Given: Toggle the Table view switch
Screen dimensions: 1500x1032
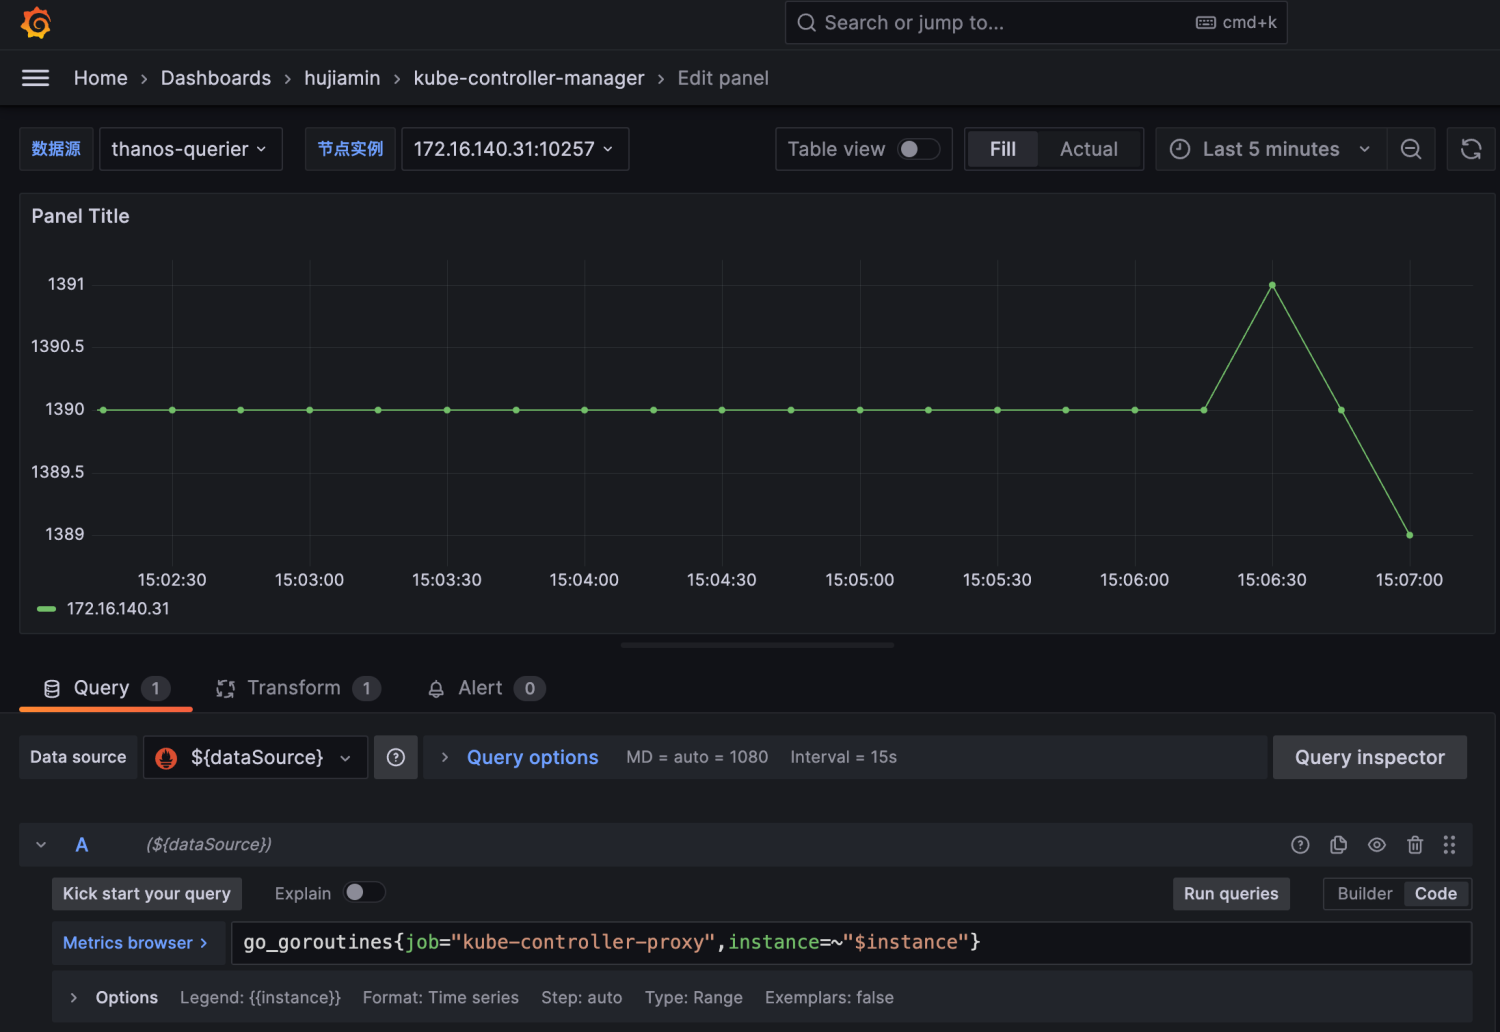Looking at the screenshot, I should [918, 149].
